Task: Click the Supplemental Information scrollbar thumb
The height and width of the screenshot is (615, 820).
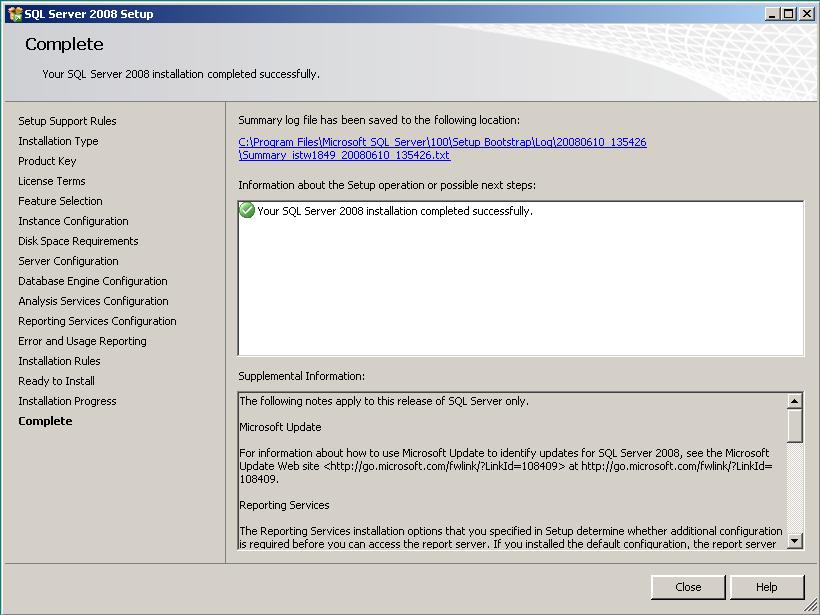Action: tap(794, 426)
